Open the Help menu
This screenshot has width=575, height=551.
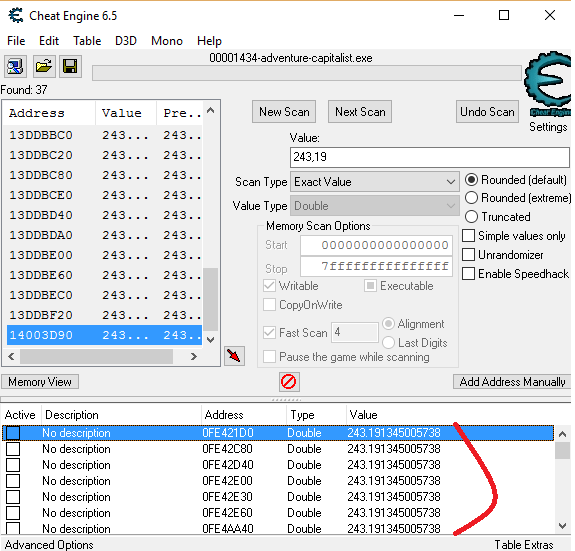209,41
